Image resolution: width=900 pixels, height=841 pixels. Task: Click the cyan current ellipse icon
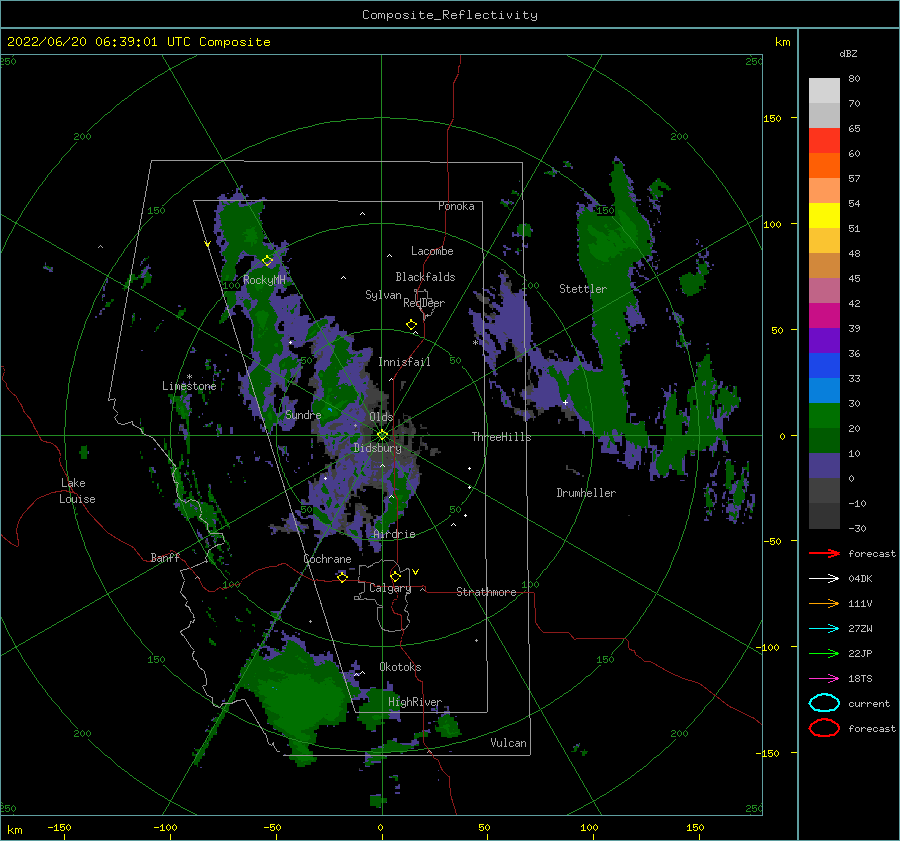[824, 703]
